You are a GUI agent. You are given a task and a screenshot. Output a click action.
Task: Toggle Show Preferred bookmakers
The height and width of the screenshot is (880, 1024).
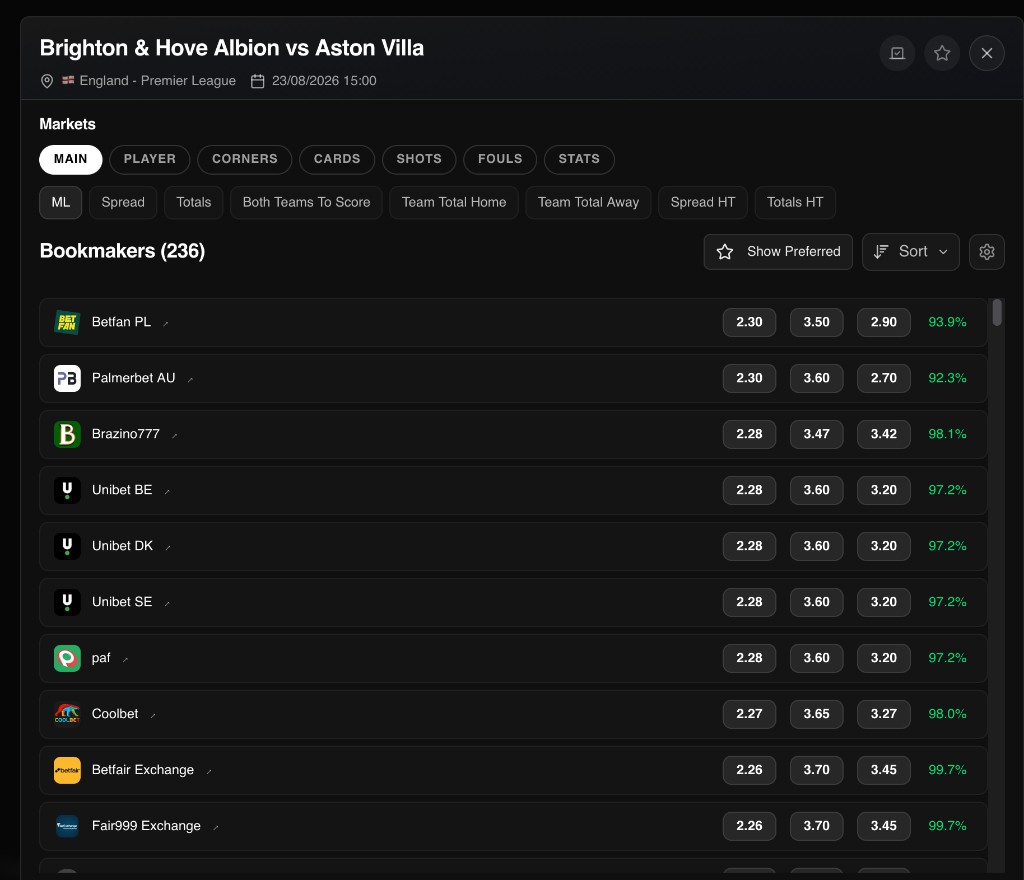[778, 252]
